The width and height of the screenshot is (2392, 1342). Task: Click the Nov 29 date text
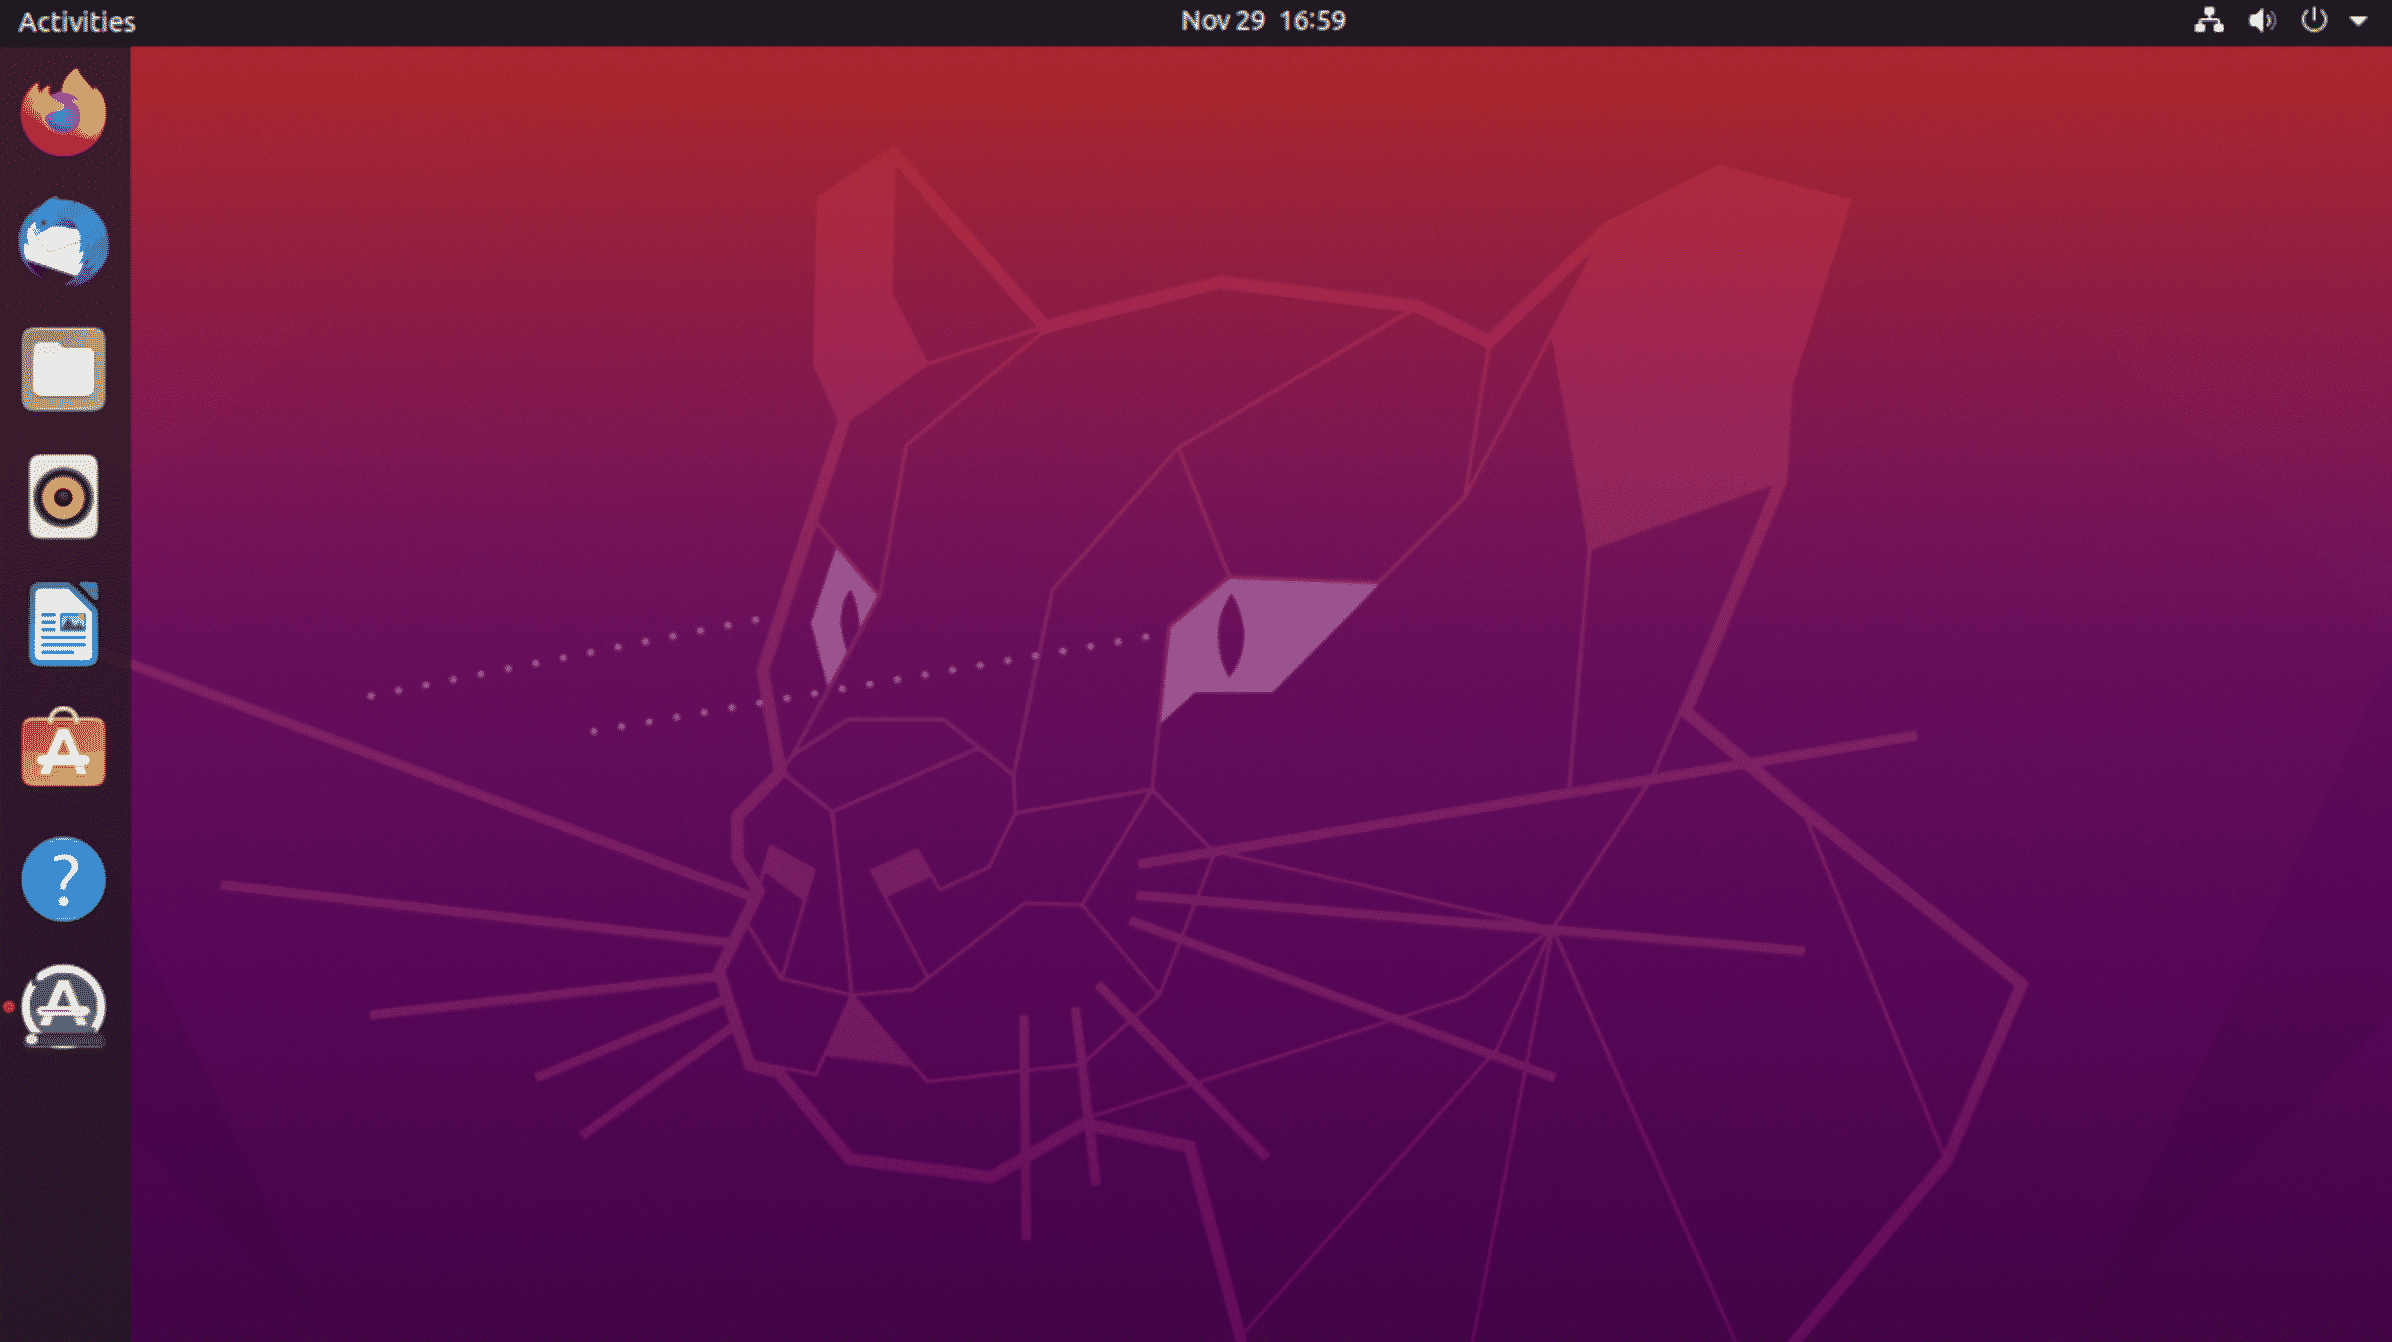pyautogui.click(x=1222, y=21)
